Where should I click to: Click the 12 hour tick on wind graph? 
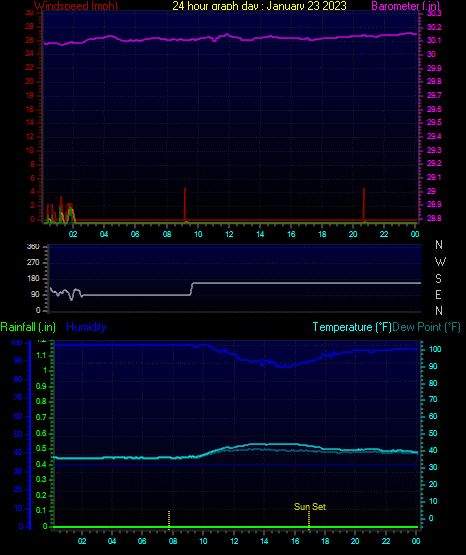[x=229, y=234]
